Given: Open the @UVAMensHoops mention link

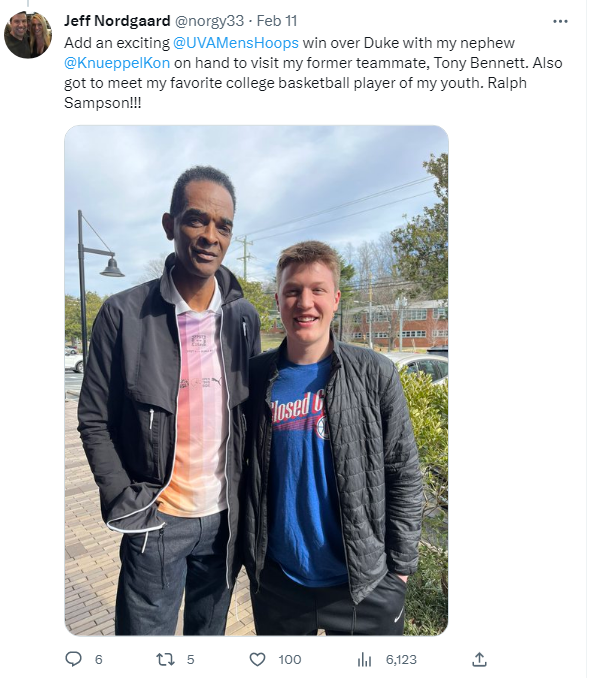Looking at the screenshot, I should 236,43.
